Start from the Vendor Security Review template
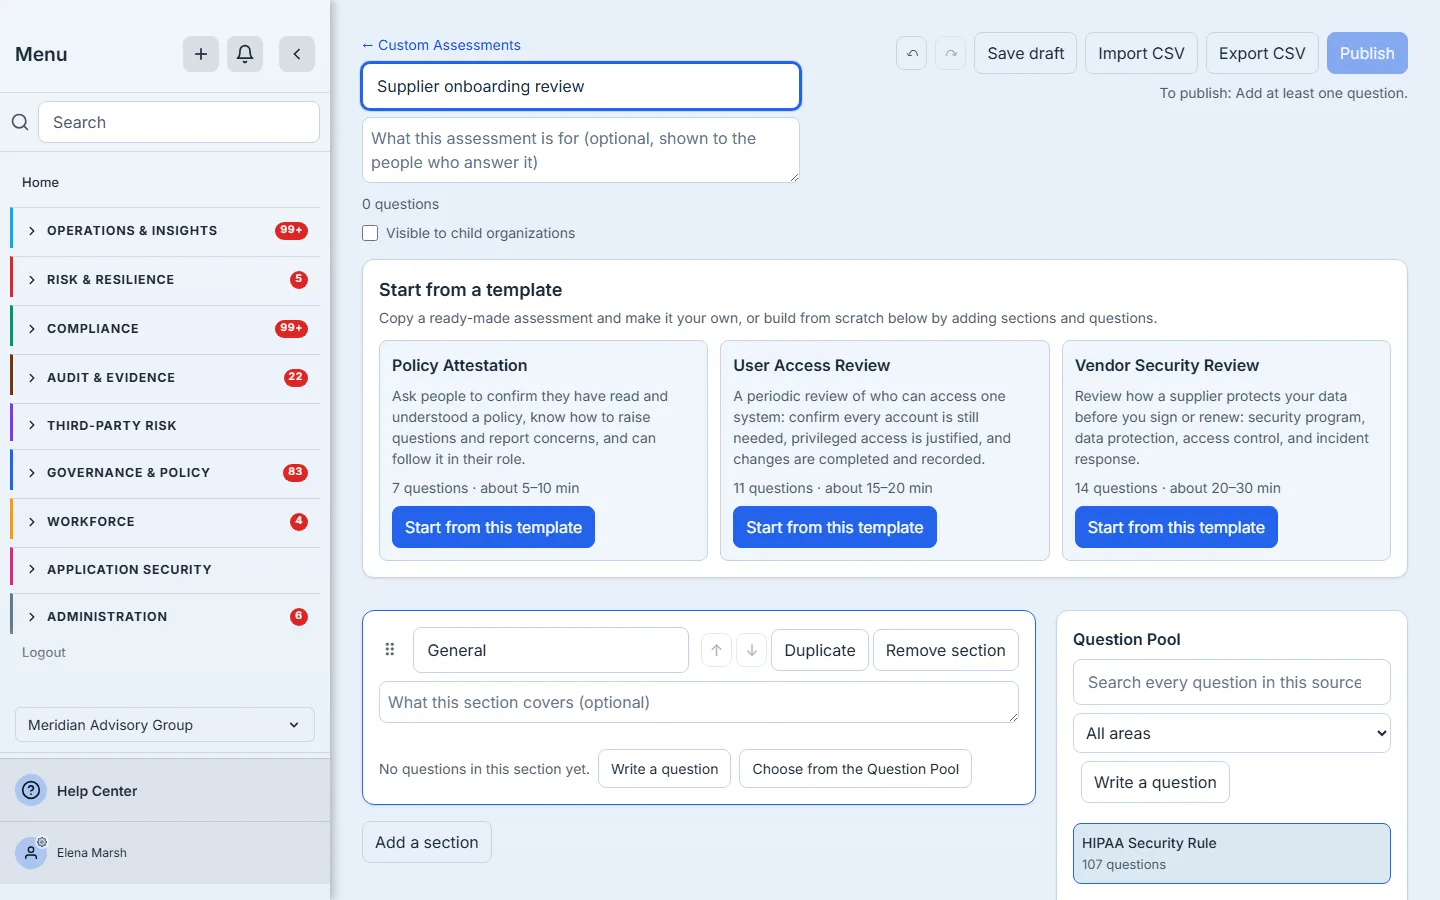1440x900 pixels. tap(1176, 527)
